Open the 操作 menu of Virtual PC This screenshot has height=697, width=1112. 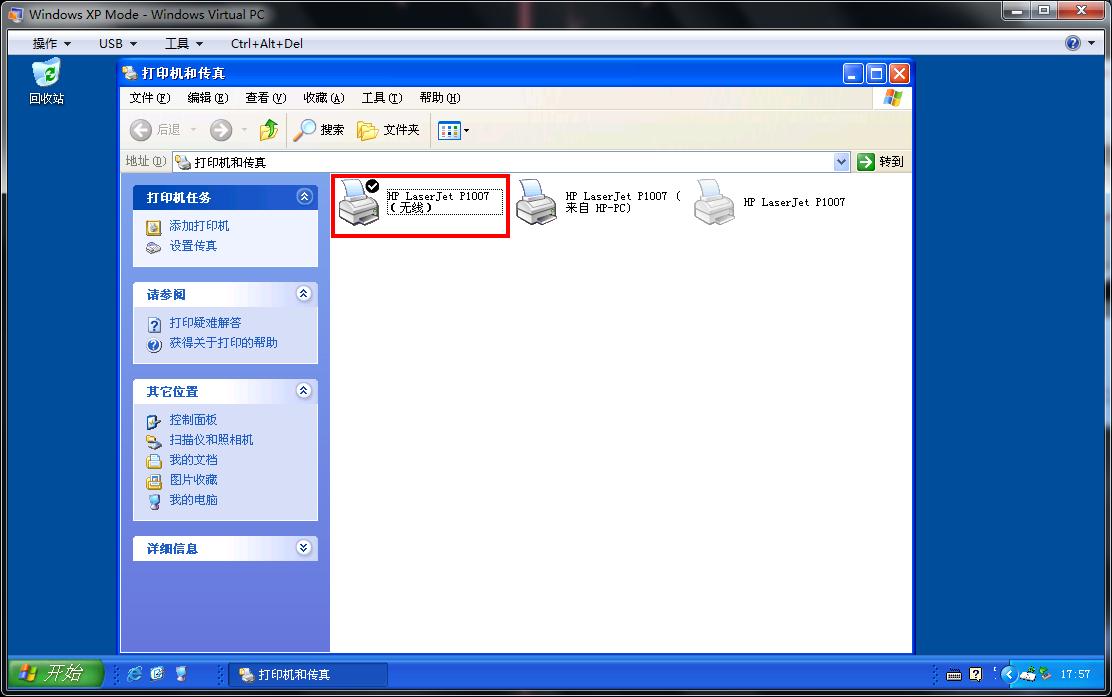coord(52,43)
